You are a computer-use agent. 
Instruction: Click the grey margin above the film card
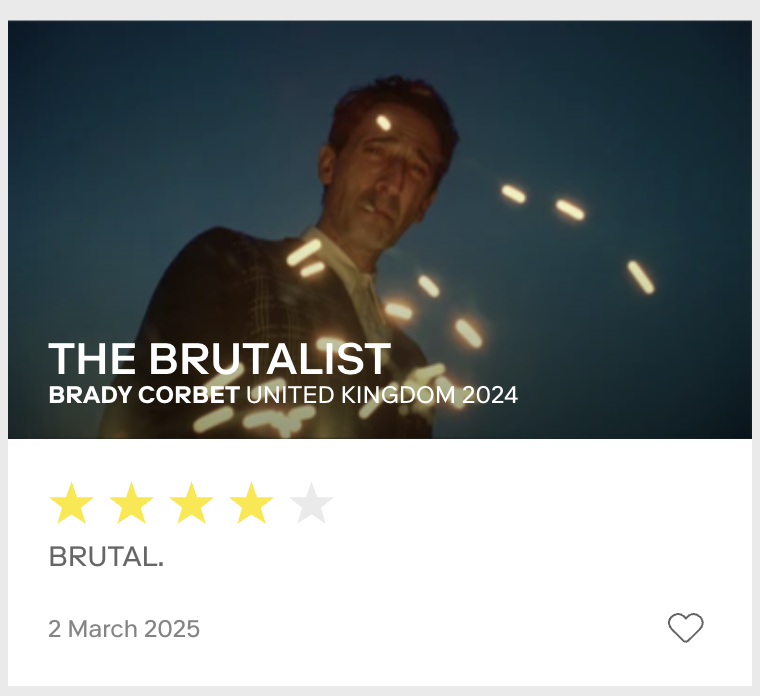pyautogui.click(x=380, y=10)
